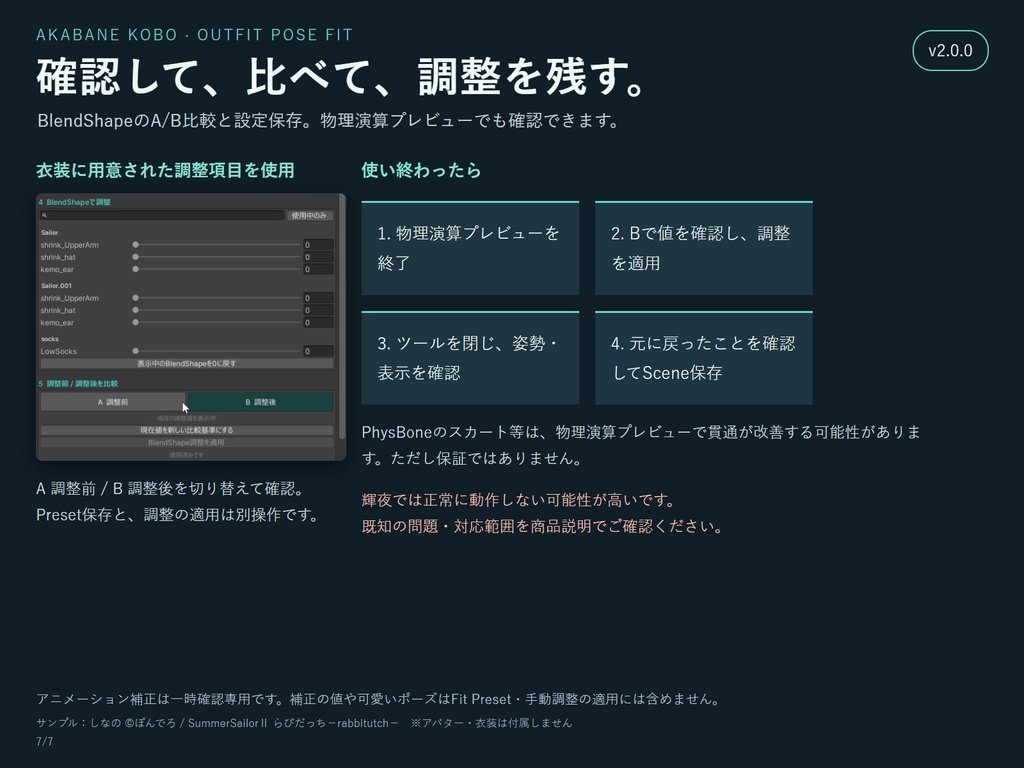Adjust the LowSocks slider
Viewport: 1024px width, 768px height.
[217, 351]
